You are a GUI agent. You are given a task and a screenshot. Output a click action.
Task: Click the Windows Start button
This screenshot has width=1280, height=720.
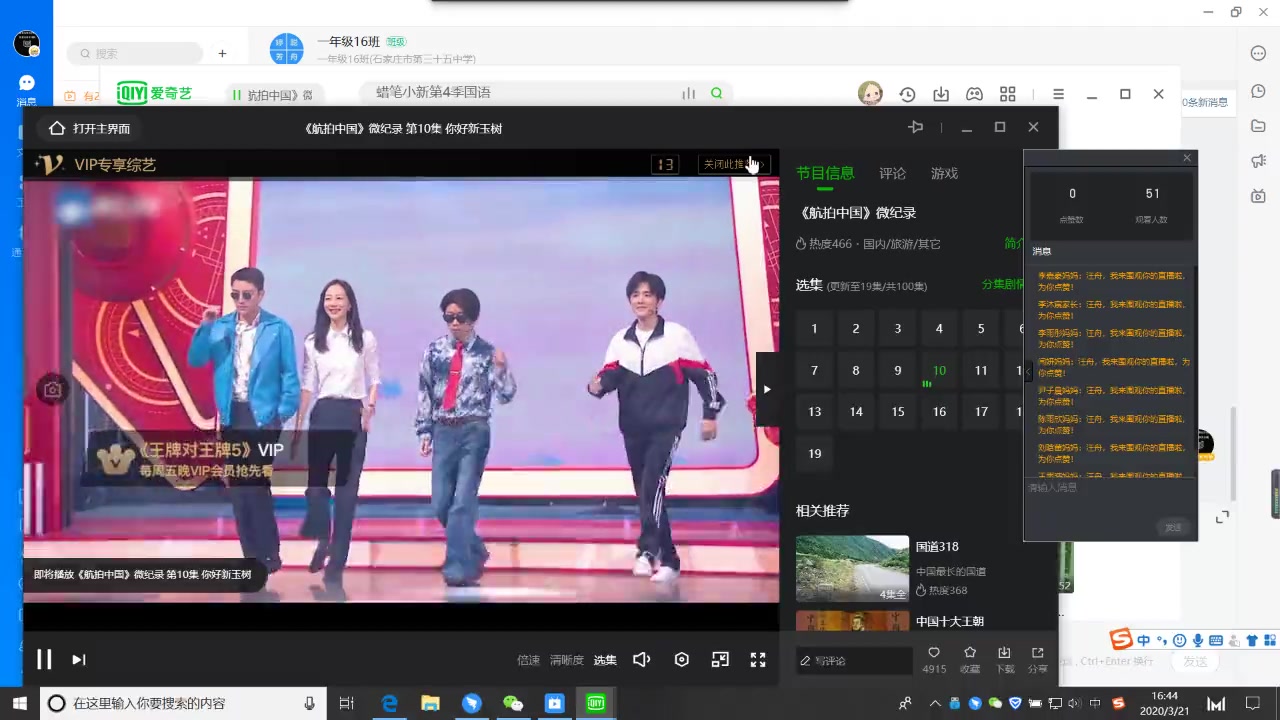pos(19,703)
